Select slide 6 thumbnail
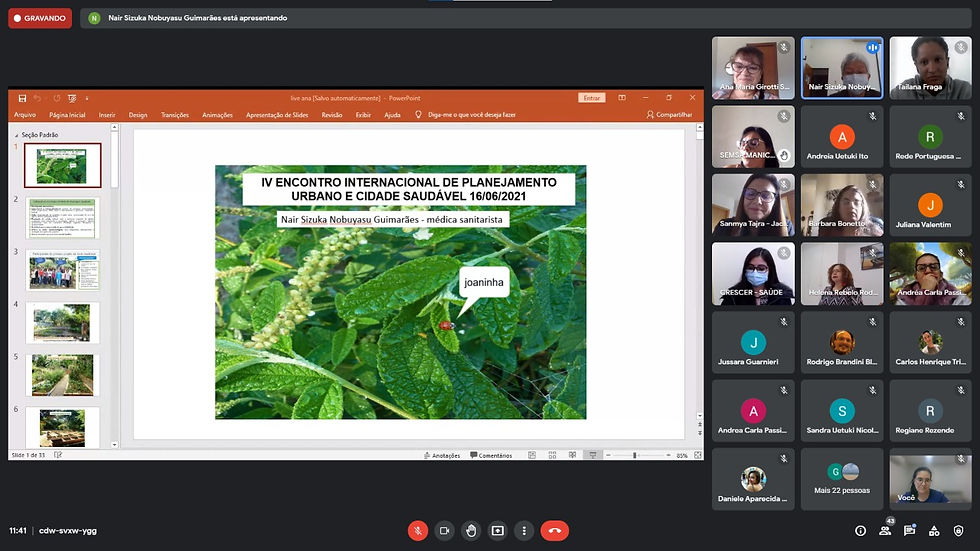 (x=62, y=427)
